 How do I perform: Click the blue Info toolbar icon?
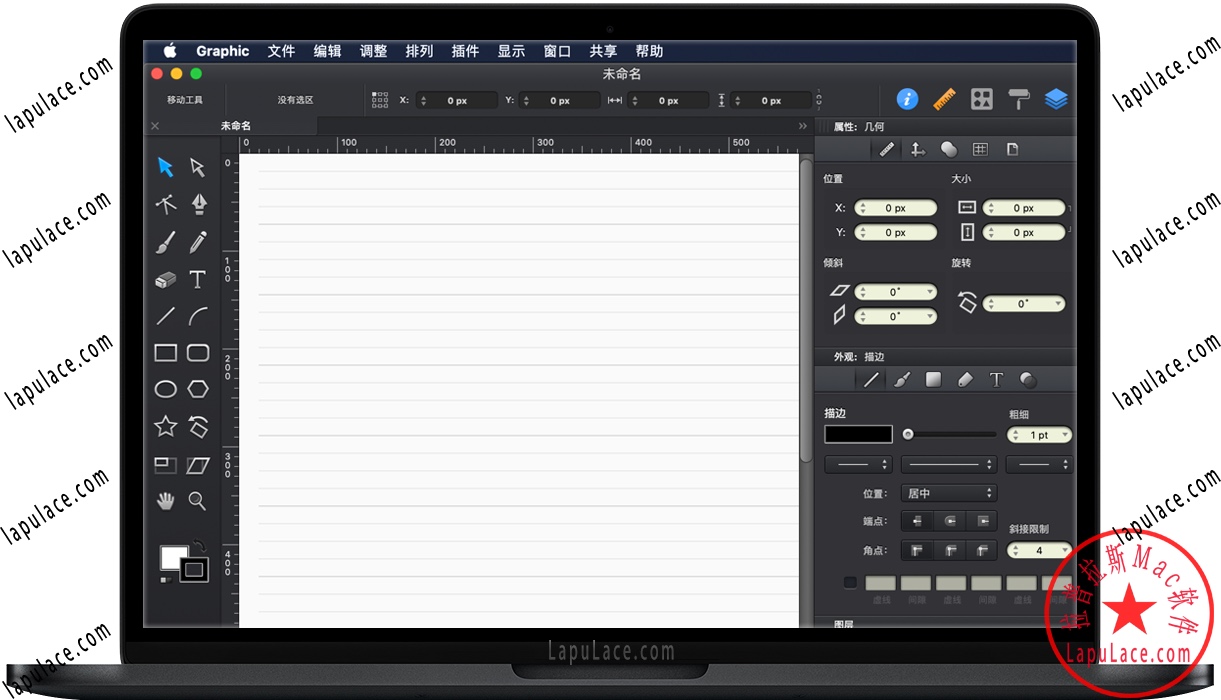coord(906,99)
